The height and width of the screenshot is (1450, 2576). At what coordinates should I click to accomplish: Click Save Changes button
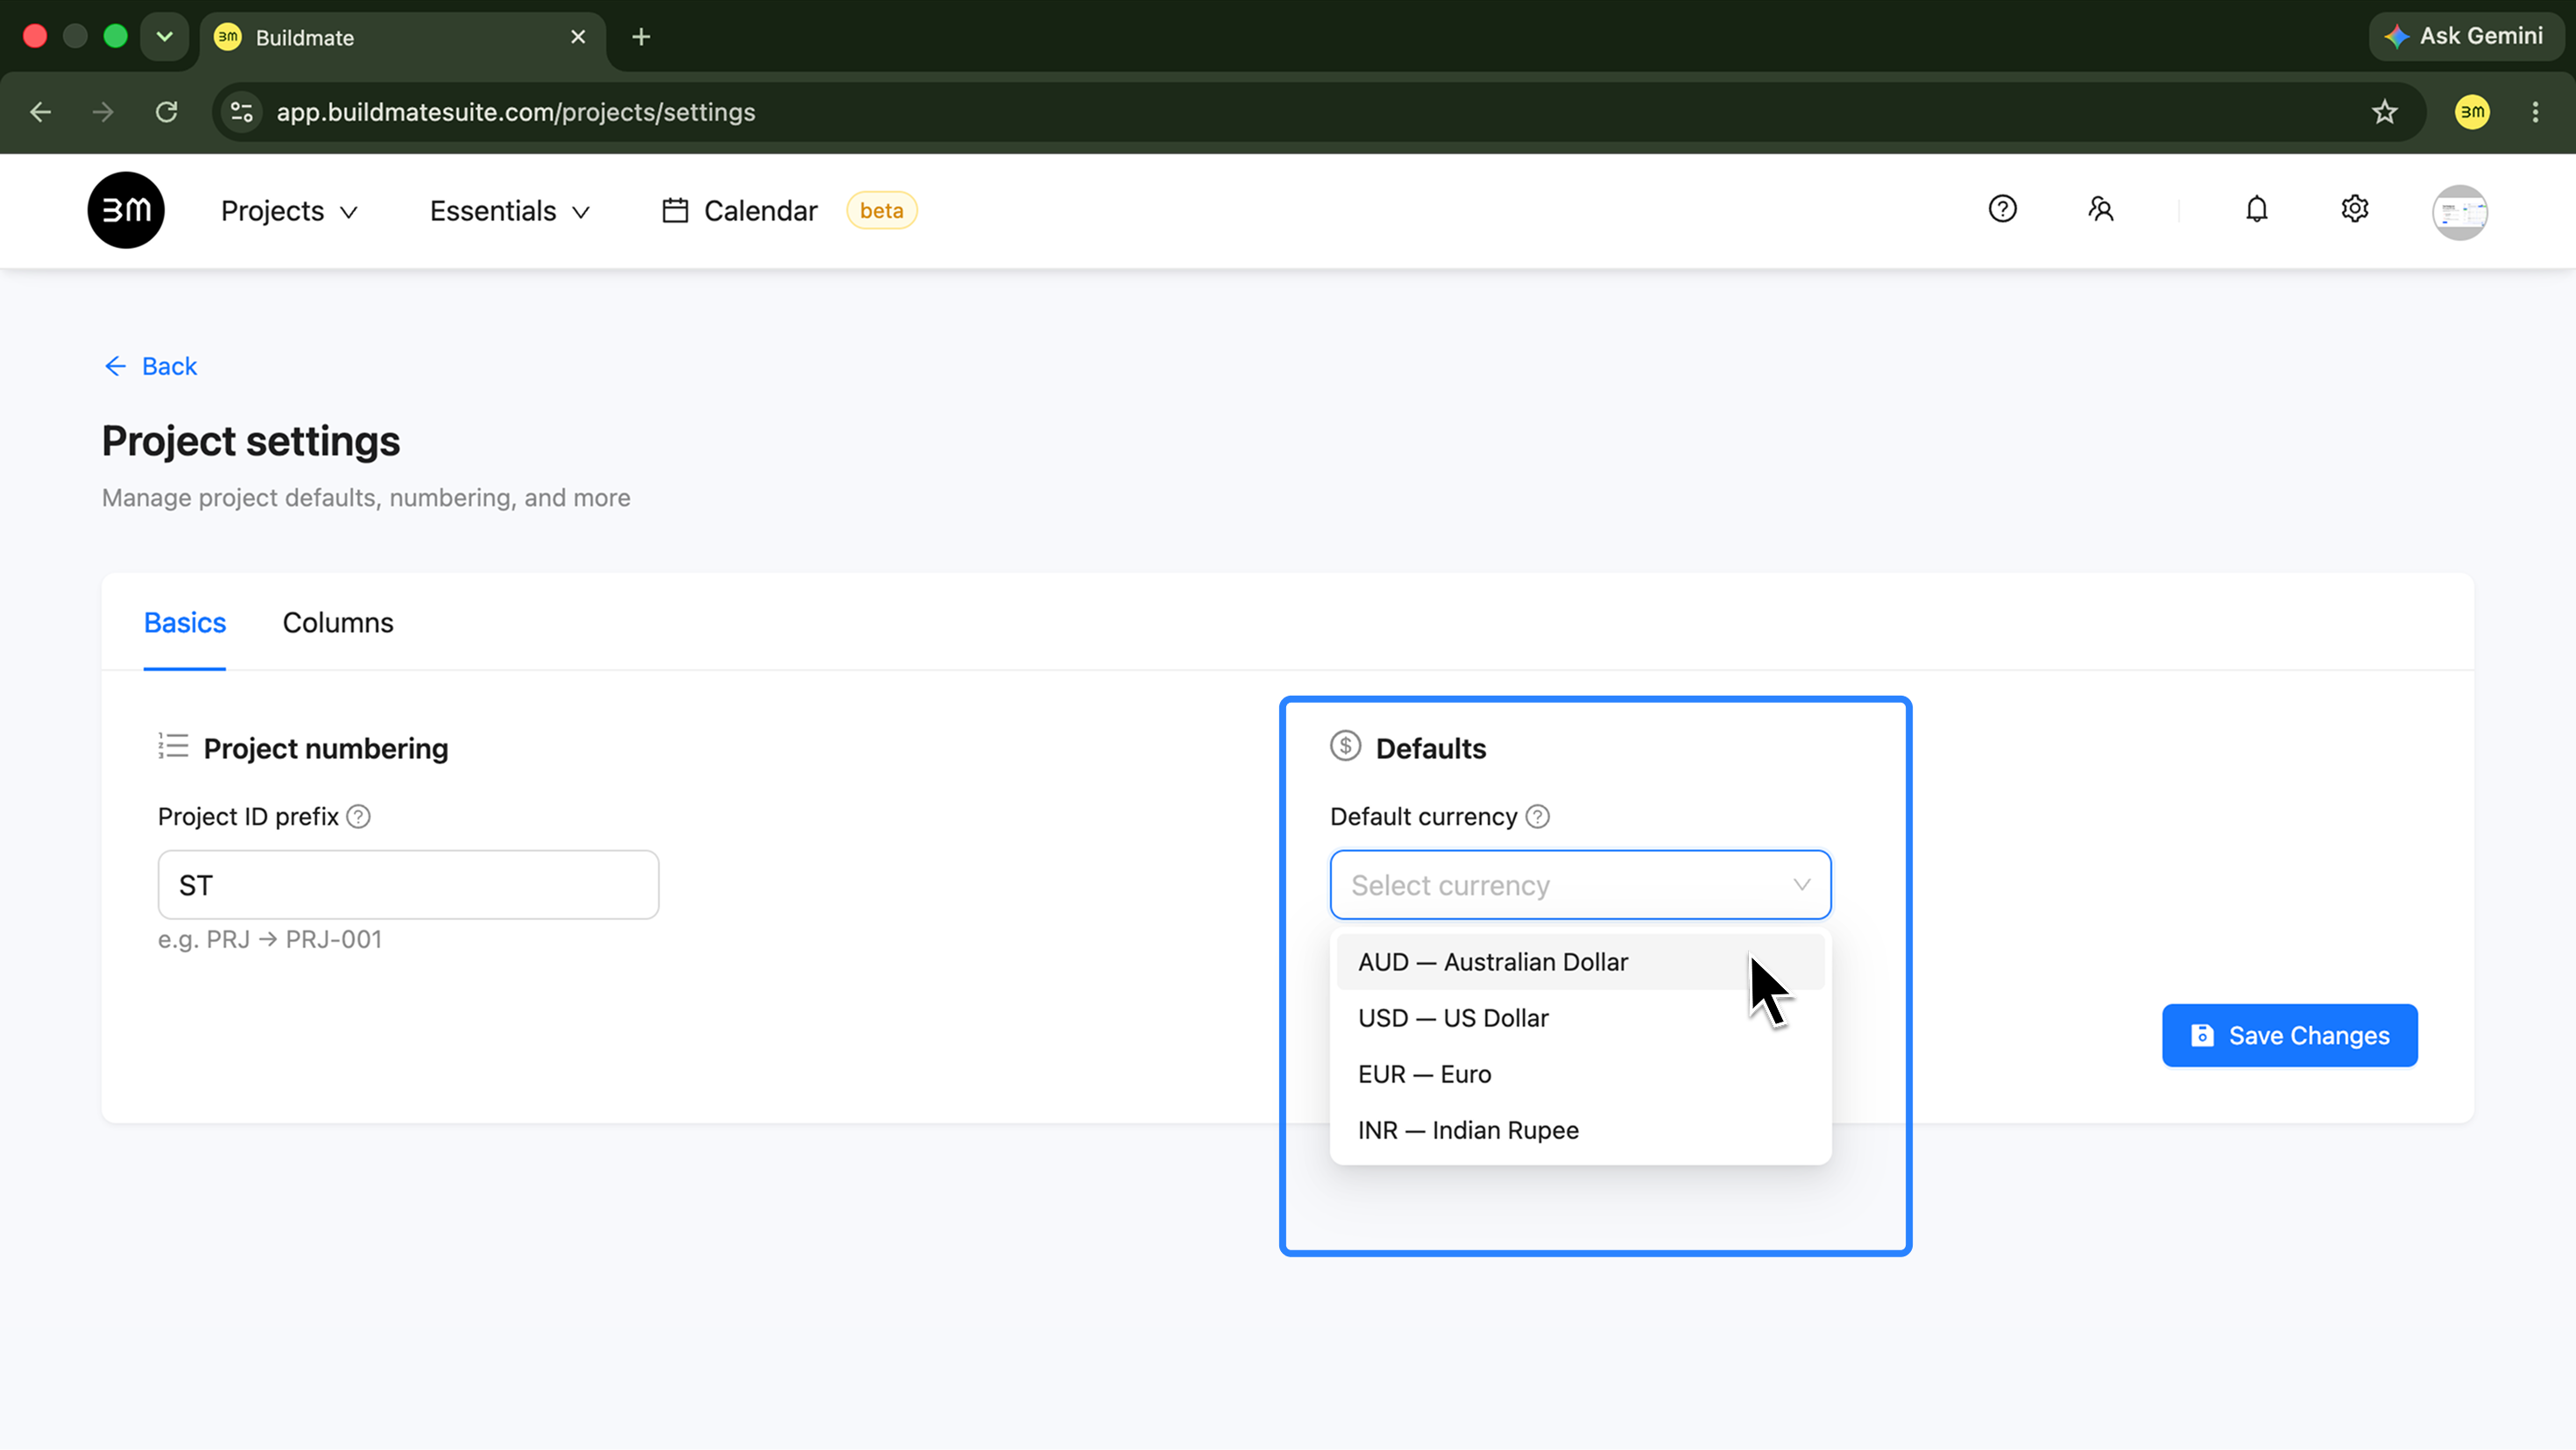(x=2290, y=1036)
